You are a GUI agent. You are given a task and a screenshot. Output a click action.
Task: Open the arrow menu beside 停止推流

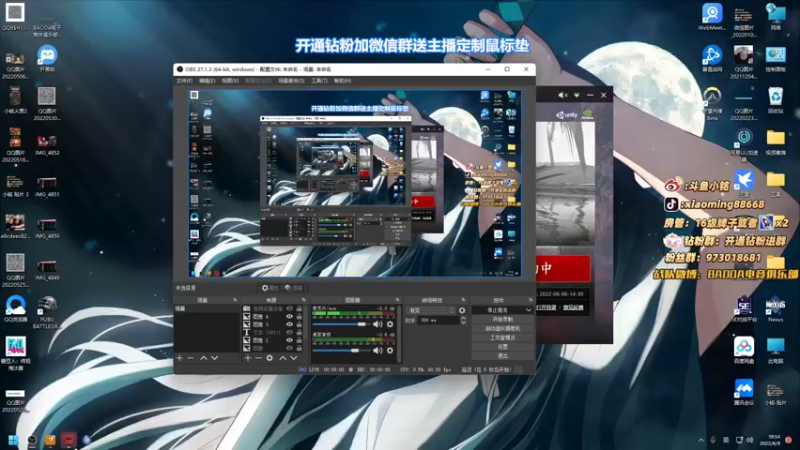(x=529, y=310)
